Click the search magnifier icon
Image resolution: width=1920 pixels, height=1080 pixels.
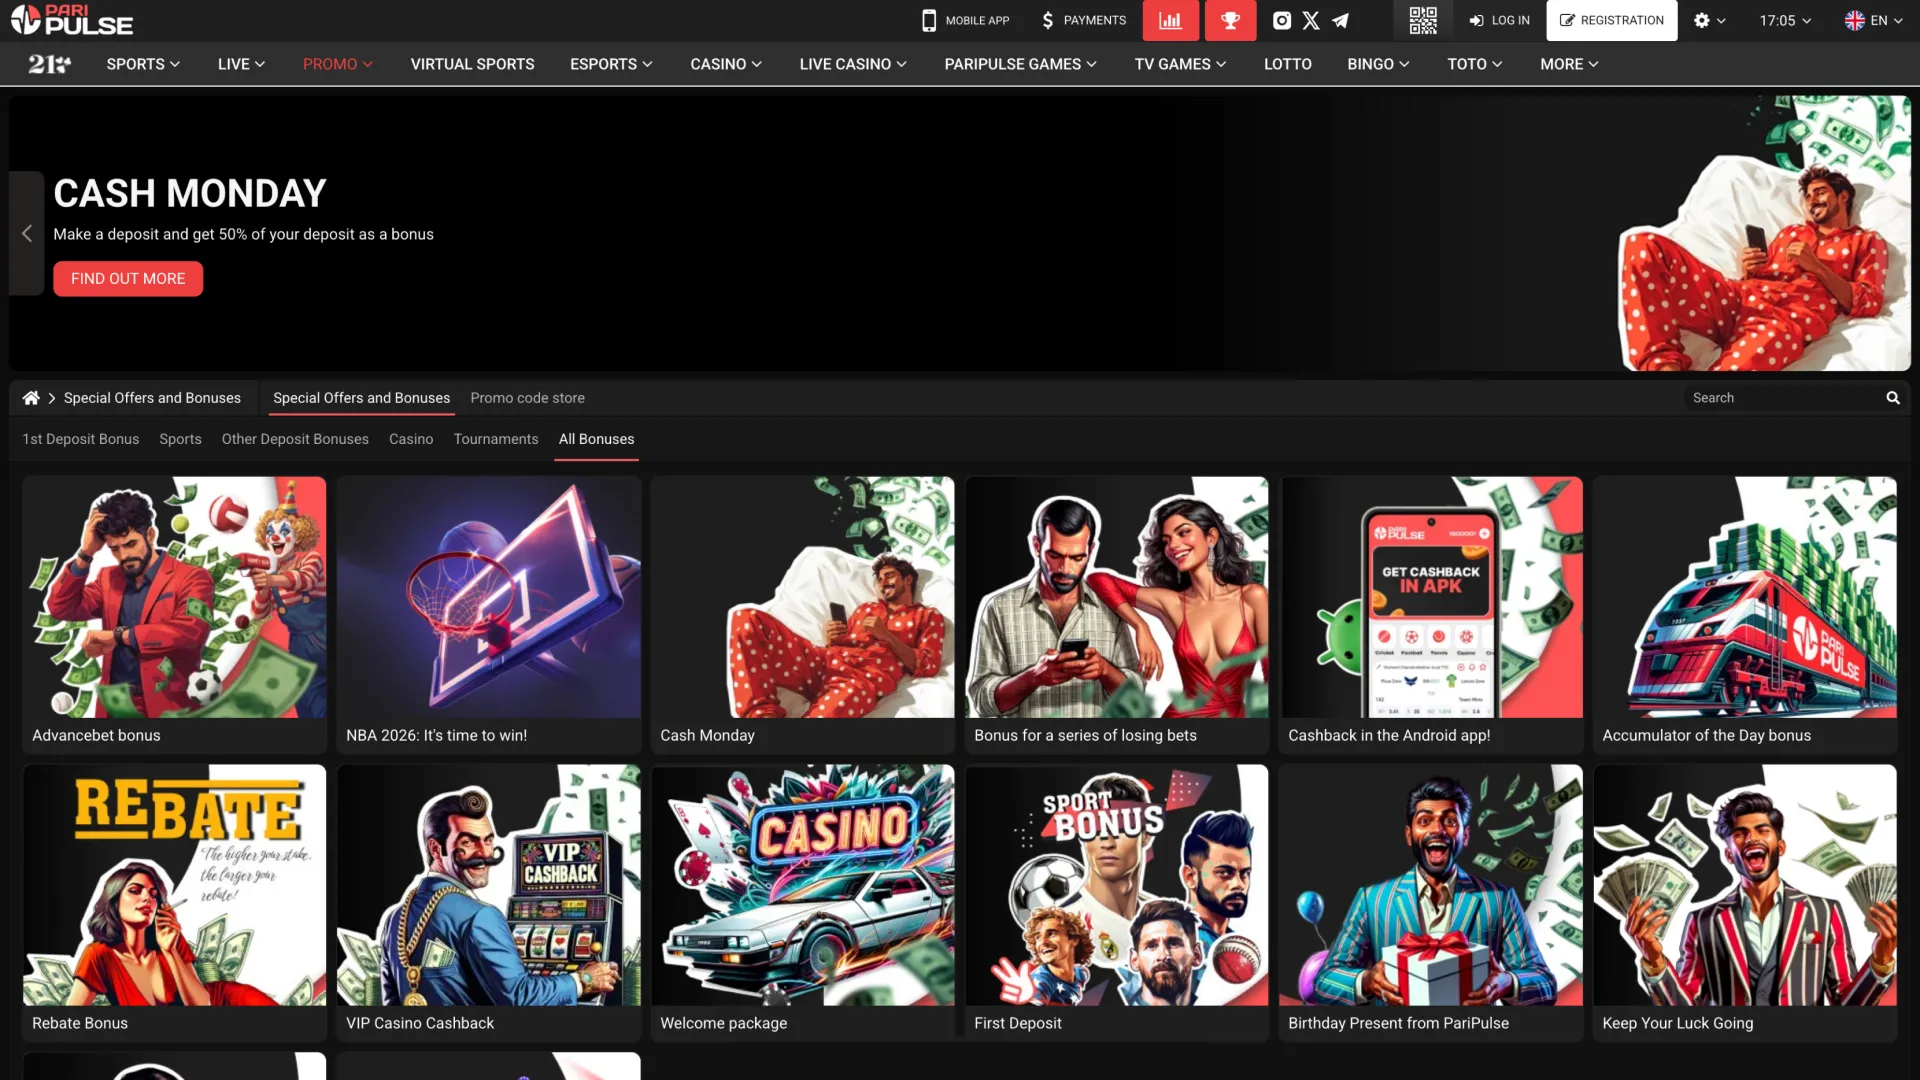1892,398
